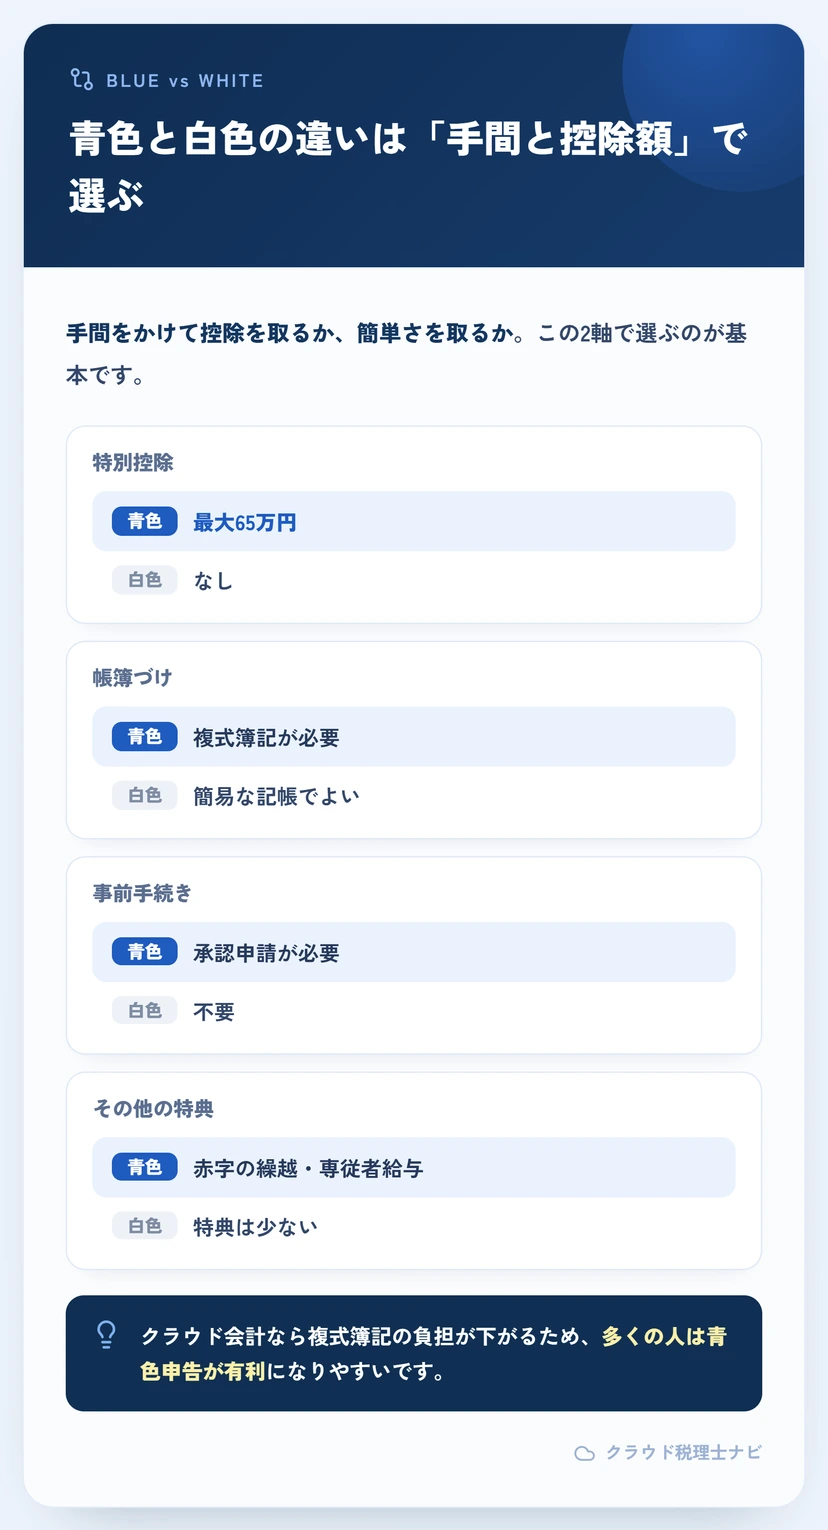Select the 青色 badge under 帳簿づけ
828x1530 pixels.
(x=145, y=737)
